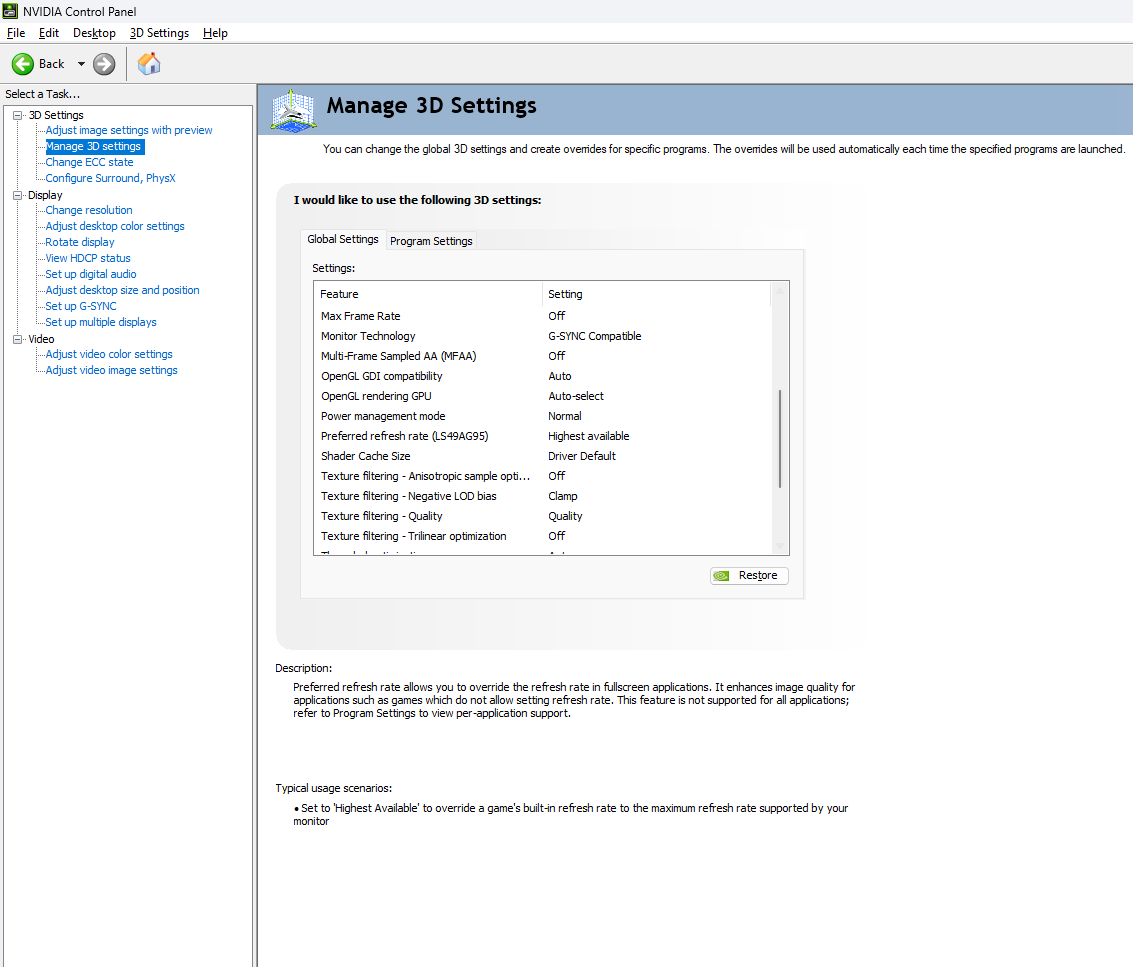Click the Manage 3D Settings header icon
Screen dimensions: 1133x967
click(293, 111)
